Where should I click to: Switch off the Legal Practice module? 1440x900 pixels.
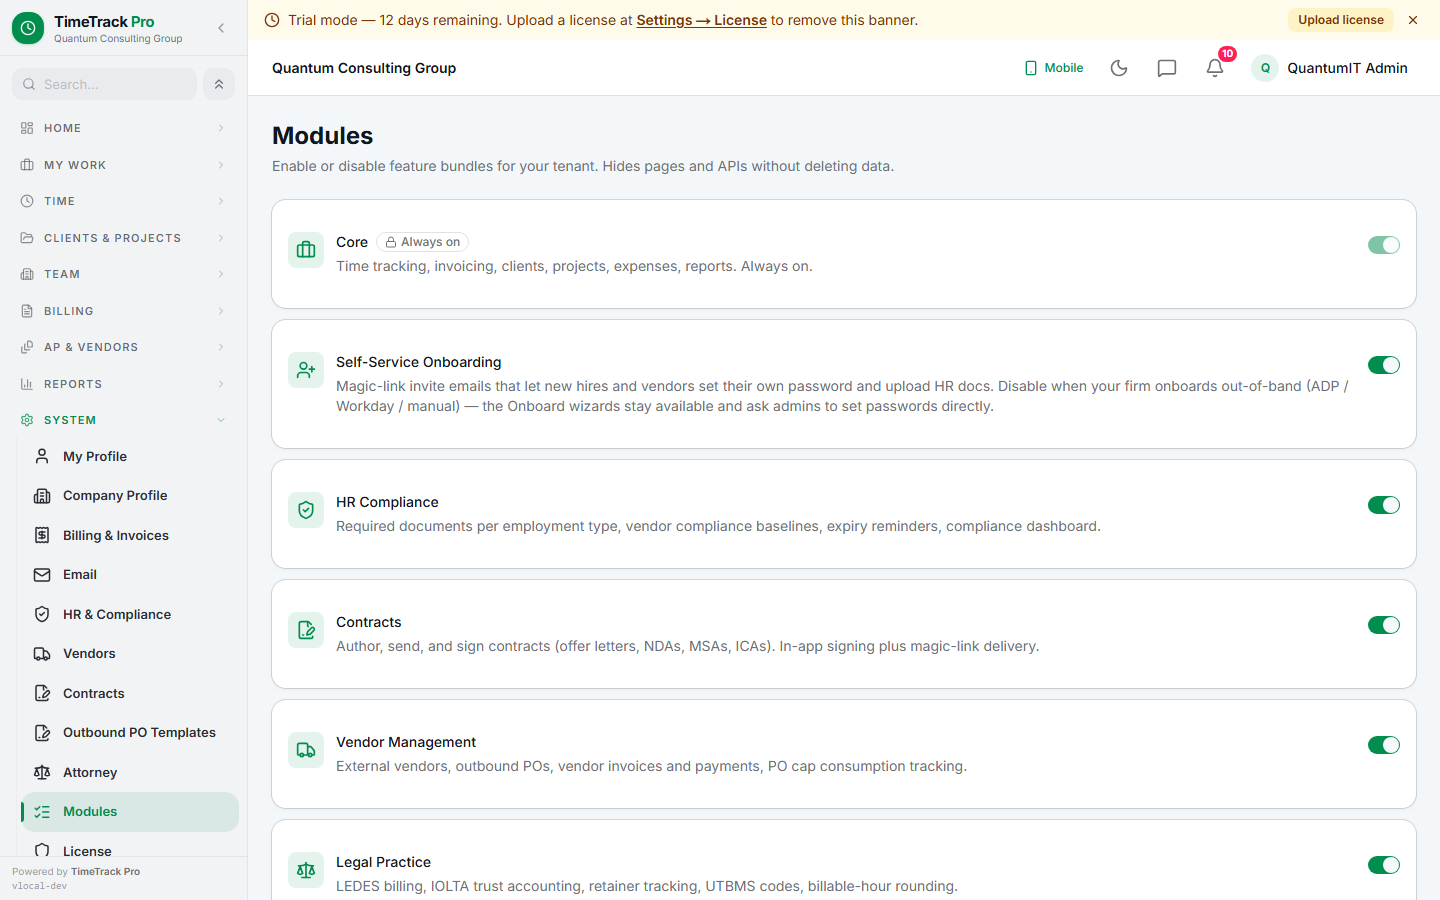tap(1384, 865)
